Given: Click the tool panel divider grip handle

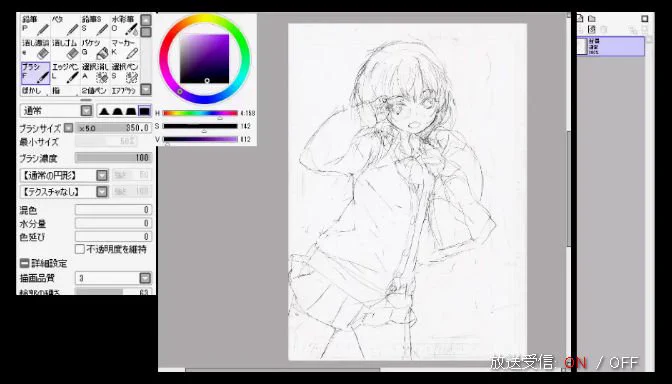Looking at the screenshot, I should [86, 100].
